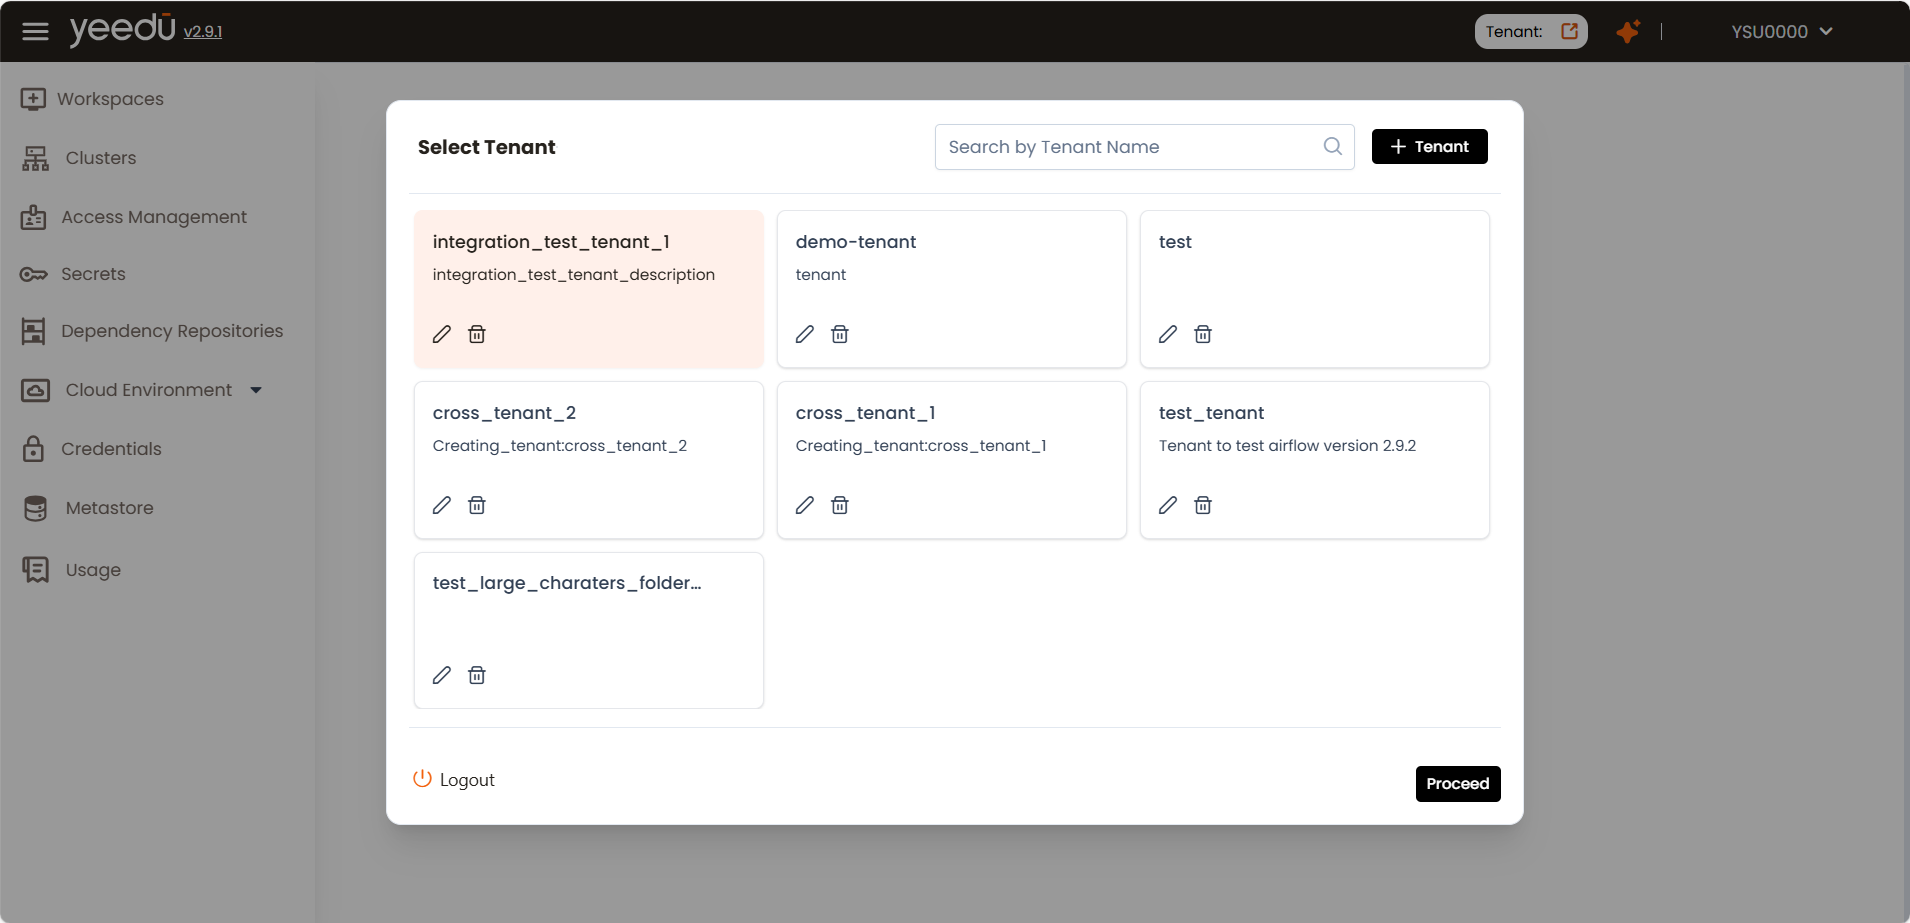Open the YSU0000 user dropdown
Image resolution: width=1910 pixels, height=923 pixels.
tap(1782, 32)
